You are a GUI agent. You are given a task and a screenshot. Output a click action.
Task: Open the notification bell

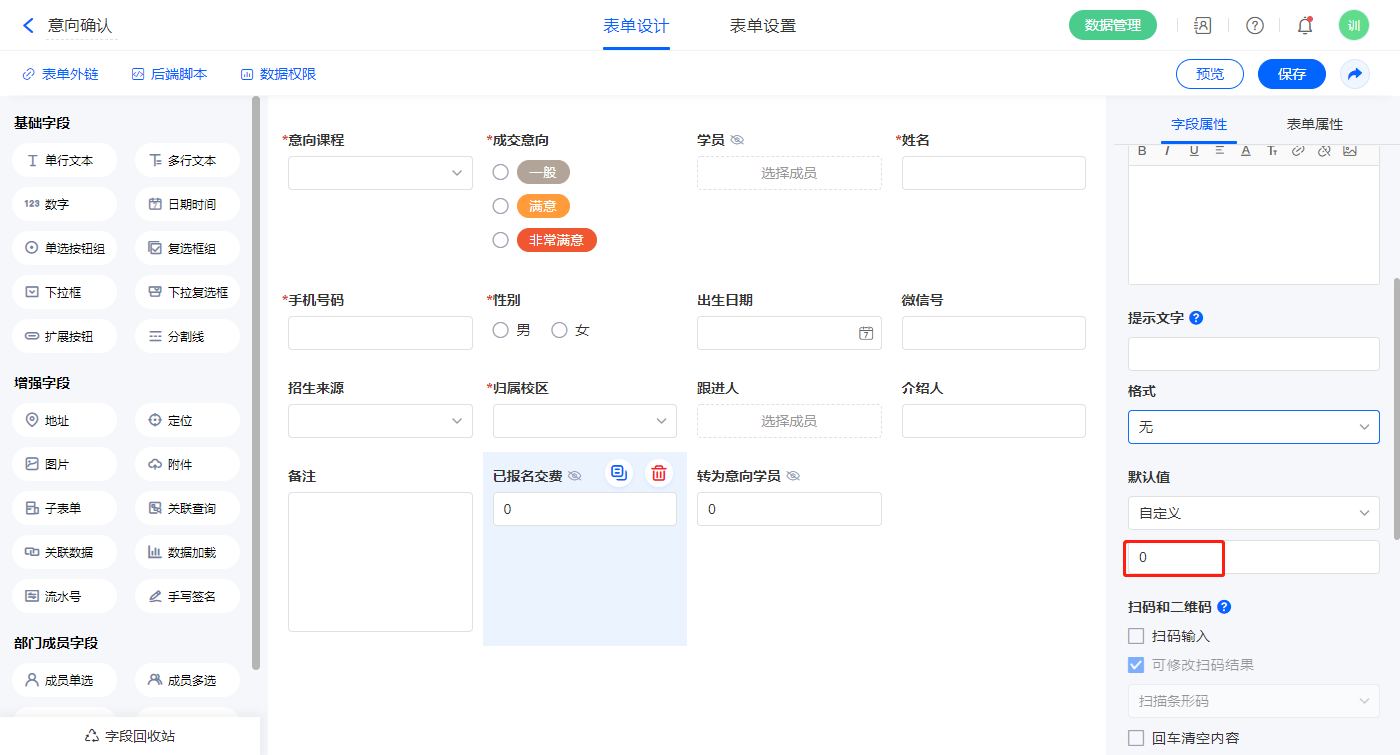tap(1304, 26)
